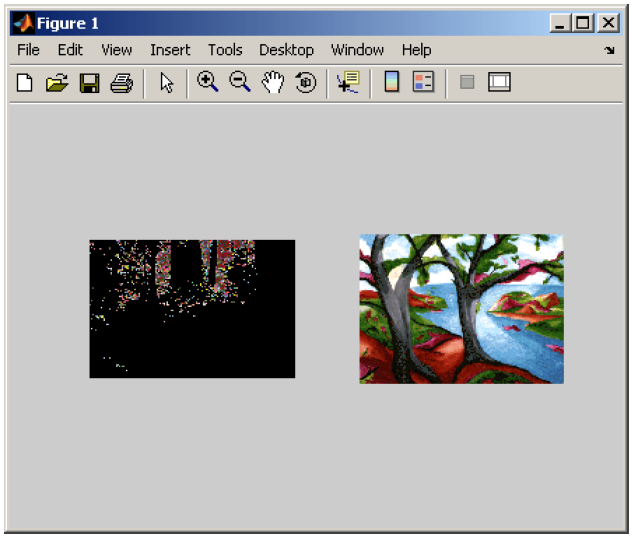Select the Edit Plot arrow tool
636x539 pixels.
click(166, 83)
